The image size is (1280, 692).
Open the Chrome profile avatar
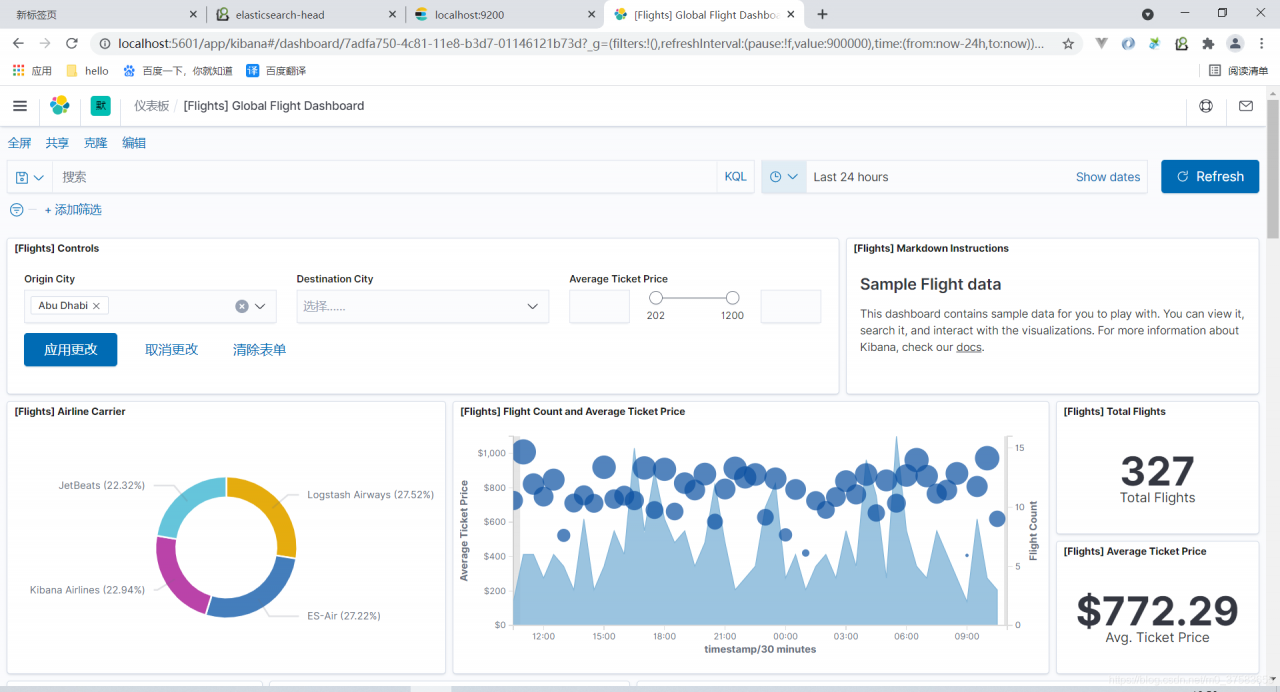(1236, 44)
